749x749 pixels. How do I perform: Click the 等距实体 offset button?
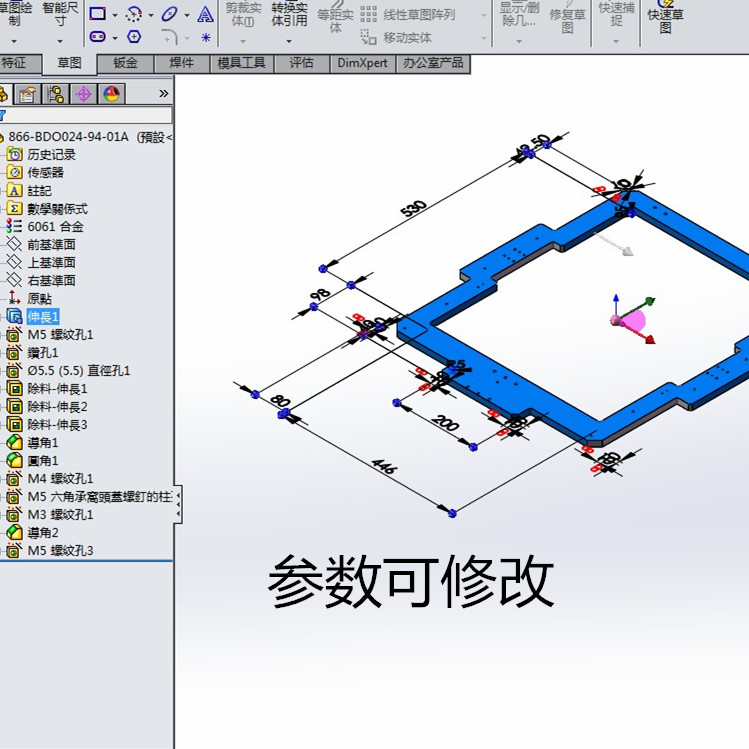[335, 18]
